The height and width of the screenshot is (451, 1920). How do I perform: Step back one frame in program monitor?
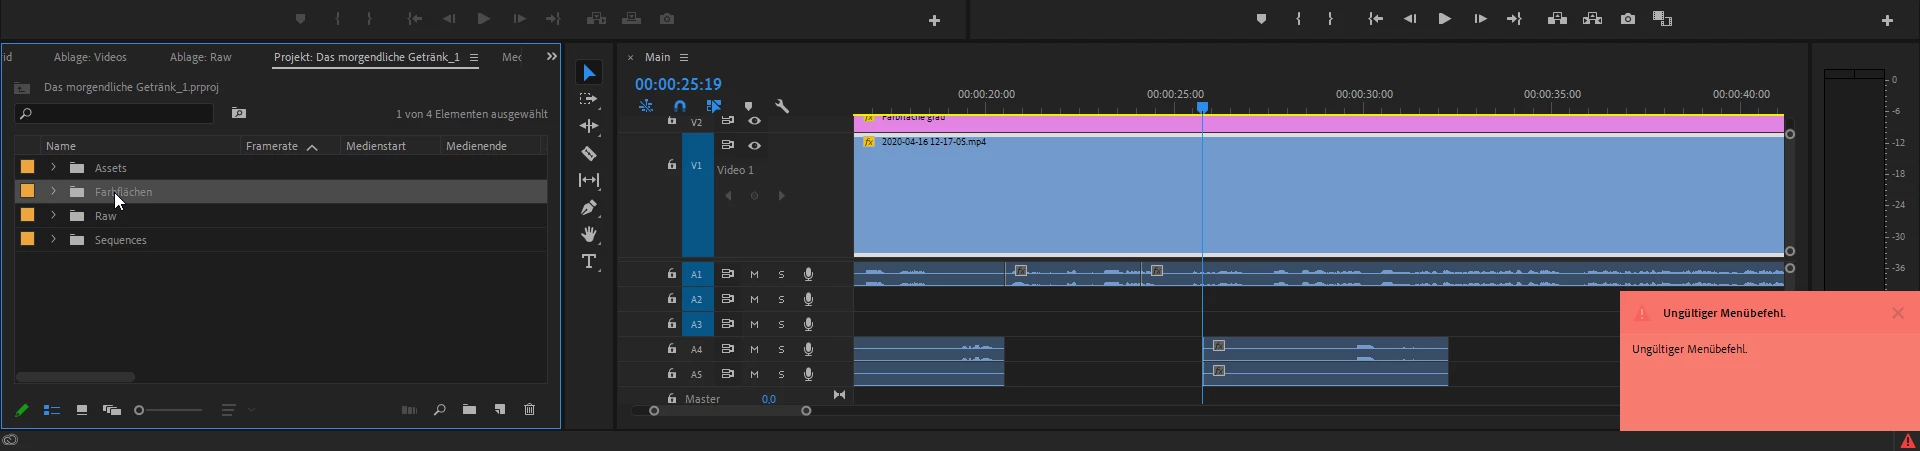[1410, 19]
